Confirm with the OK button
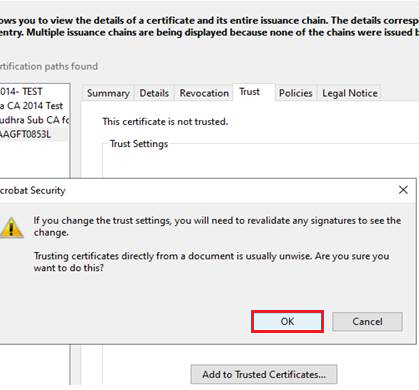 coord(287,321)
